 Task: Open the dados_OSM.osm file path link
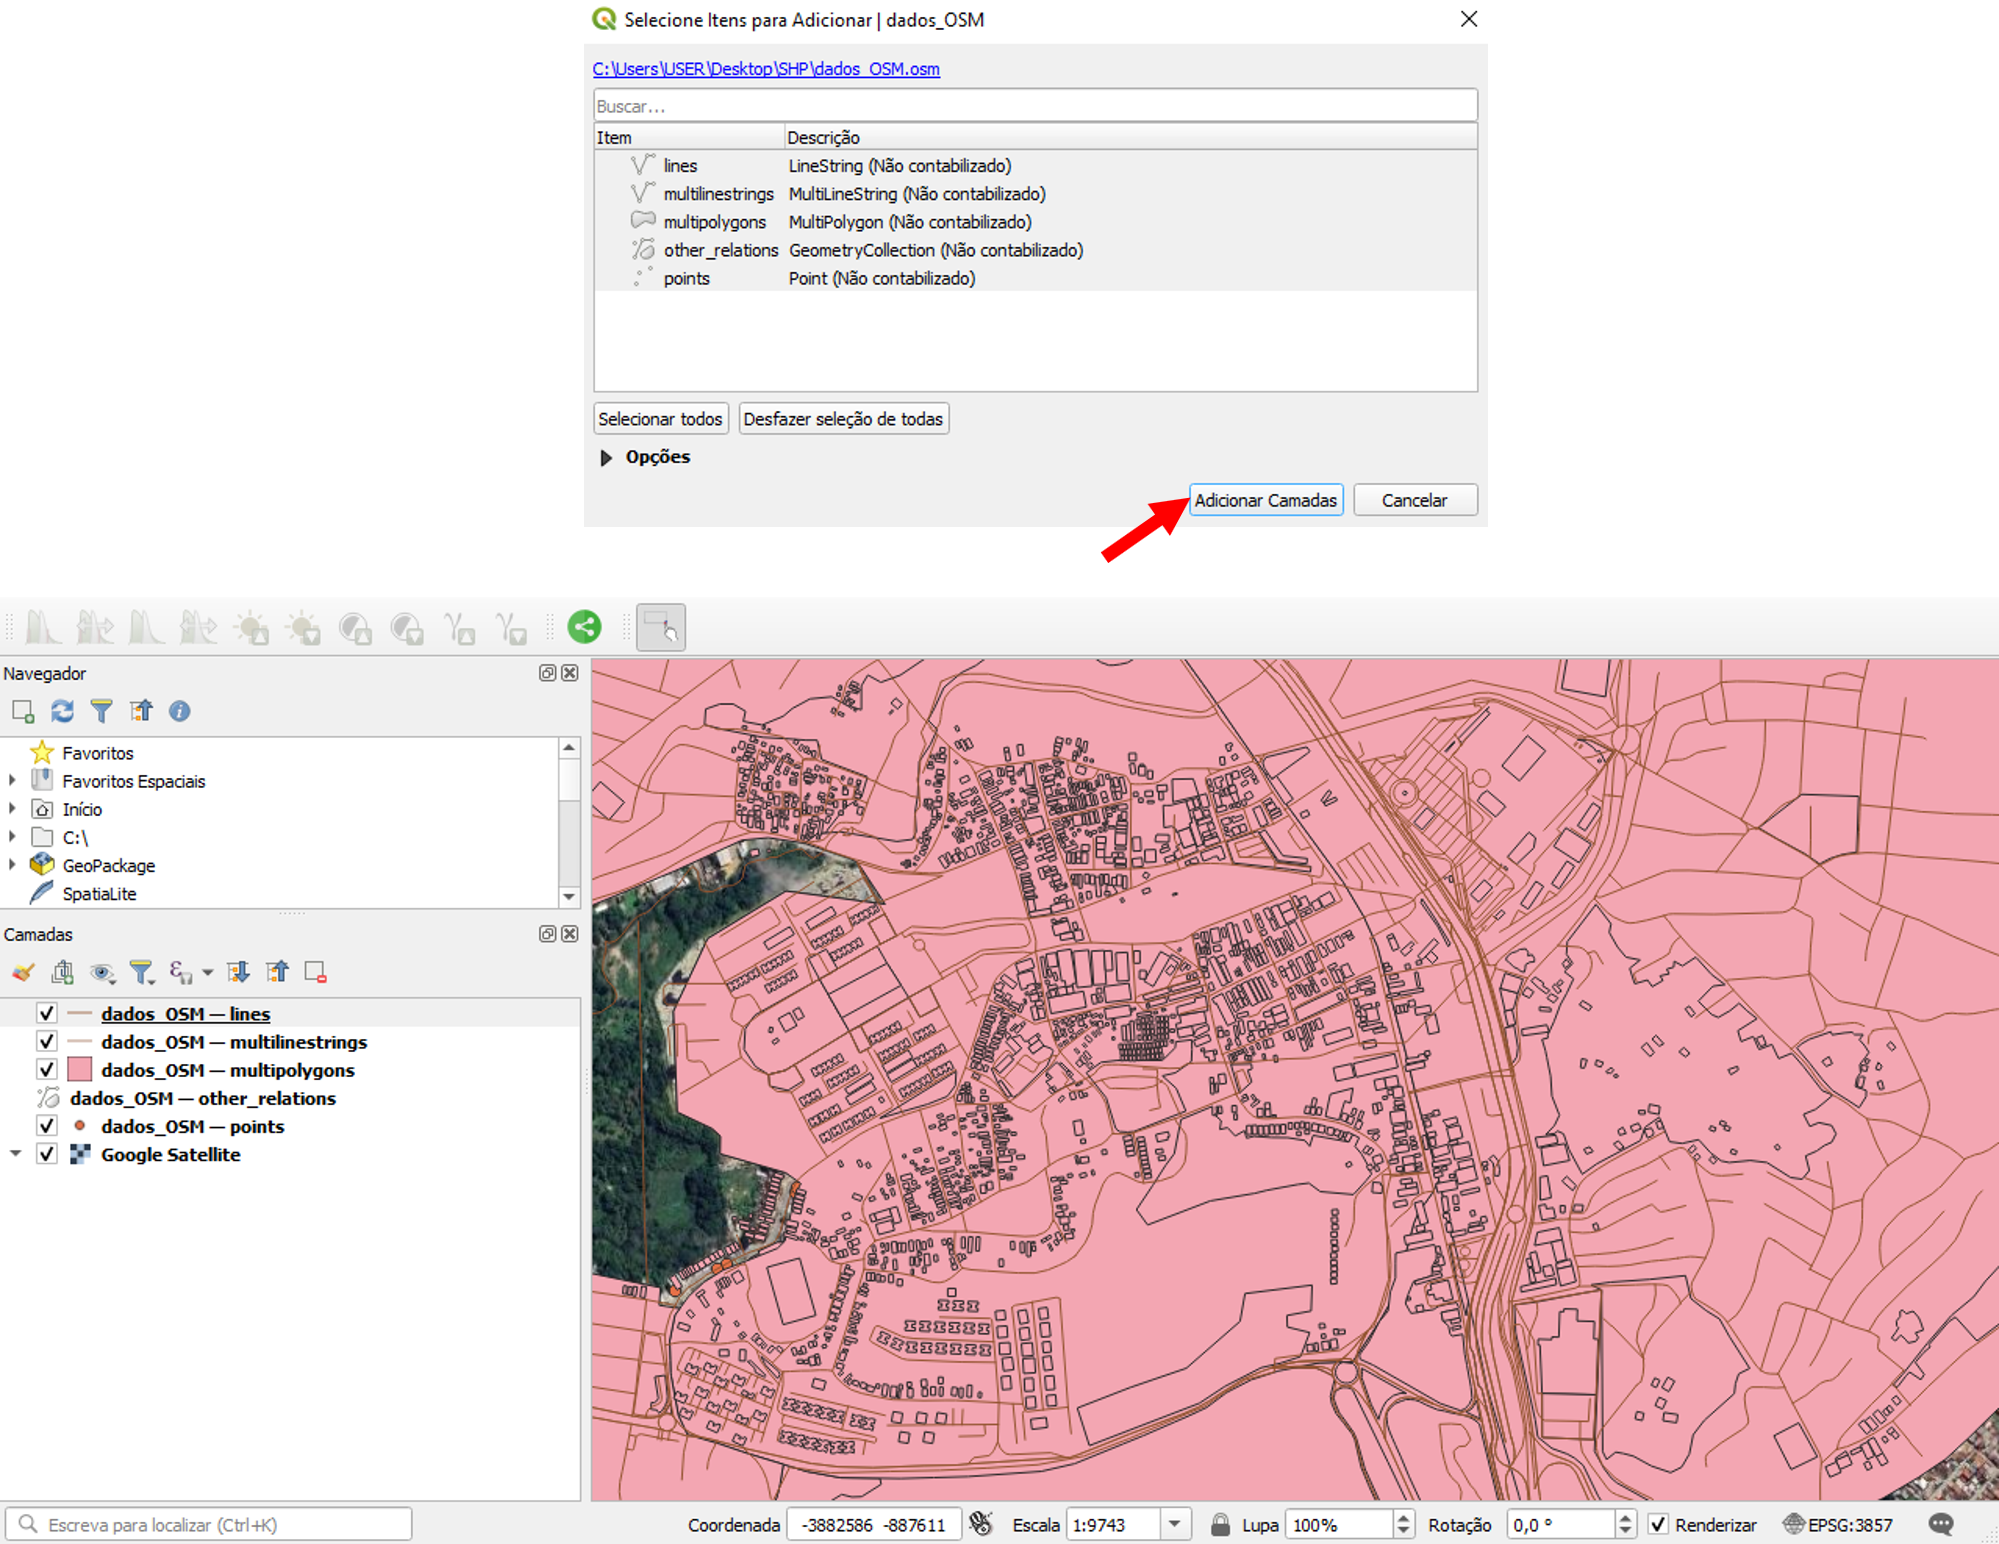tap(766, 69)
